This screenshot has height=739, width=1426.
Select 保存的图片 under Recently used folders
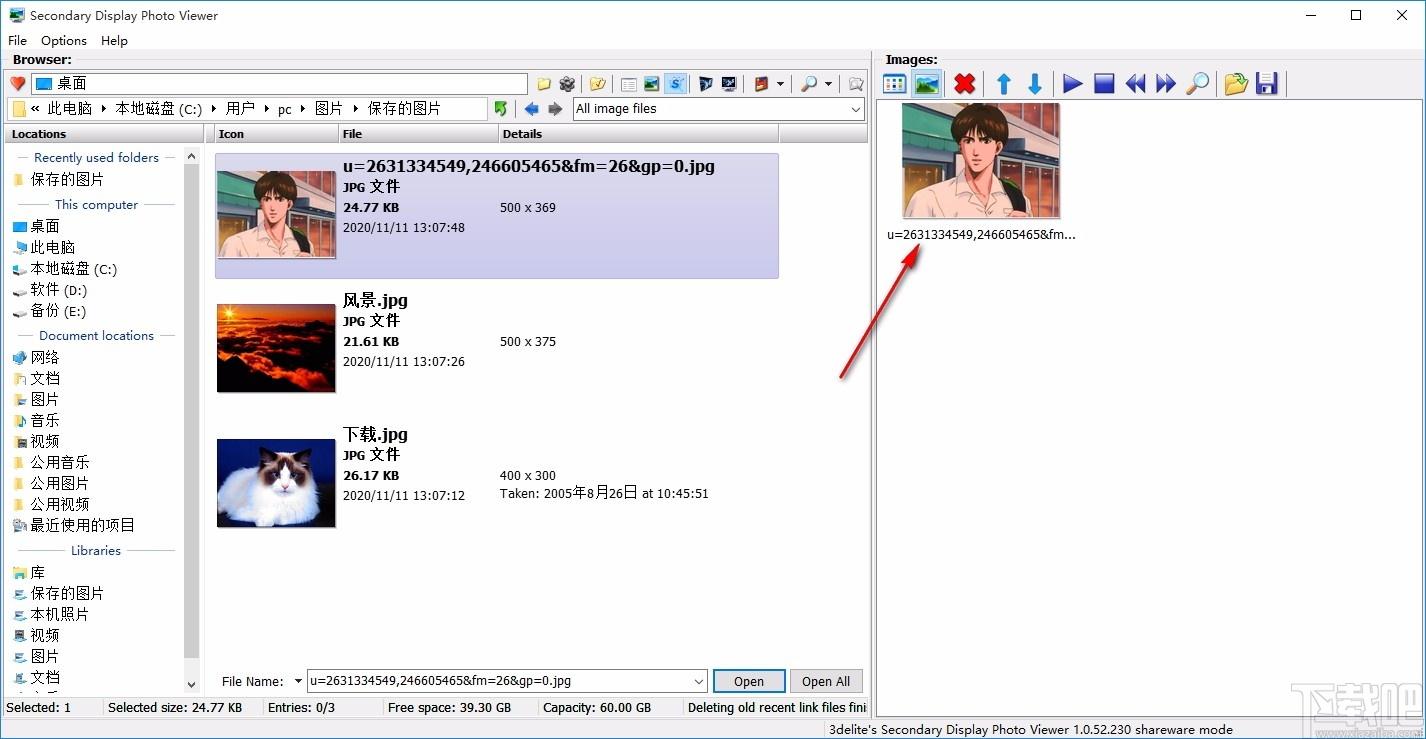tap(66, 179)
